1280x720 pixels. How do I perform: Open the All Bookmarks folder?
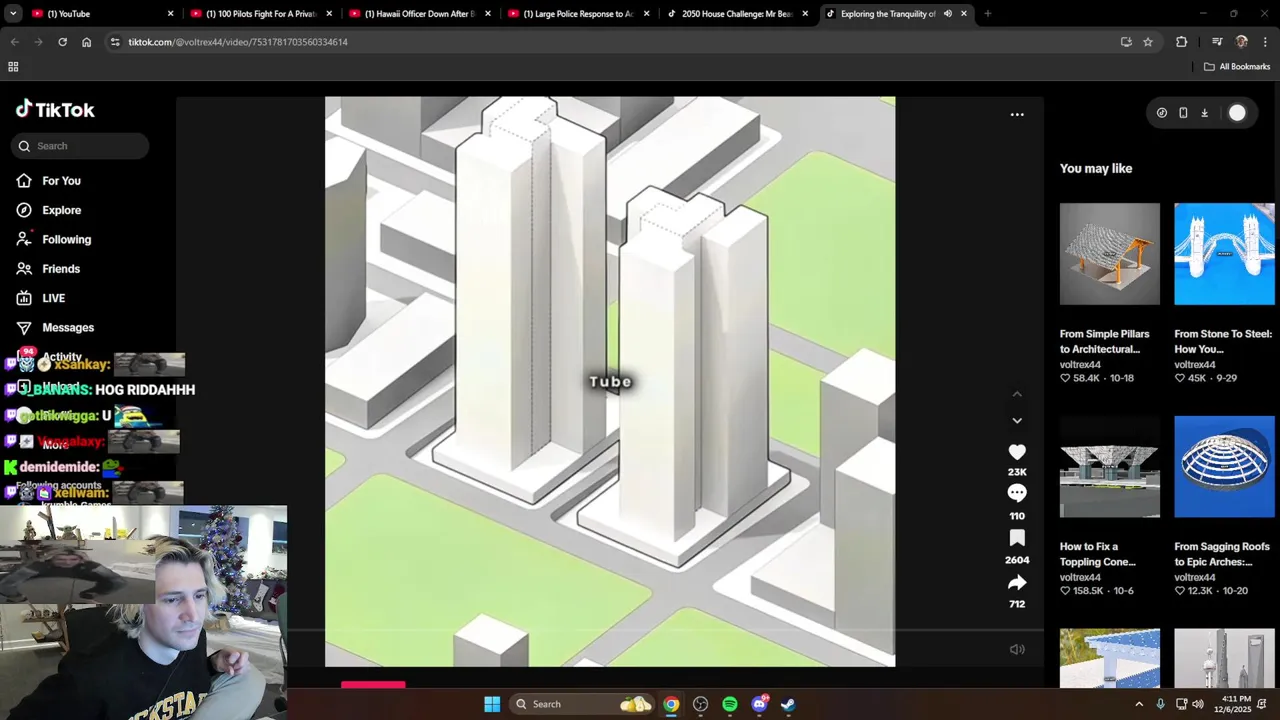(x=1237, y=67)
